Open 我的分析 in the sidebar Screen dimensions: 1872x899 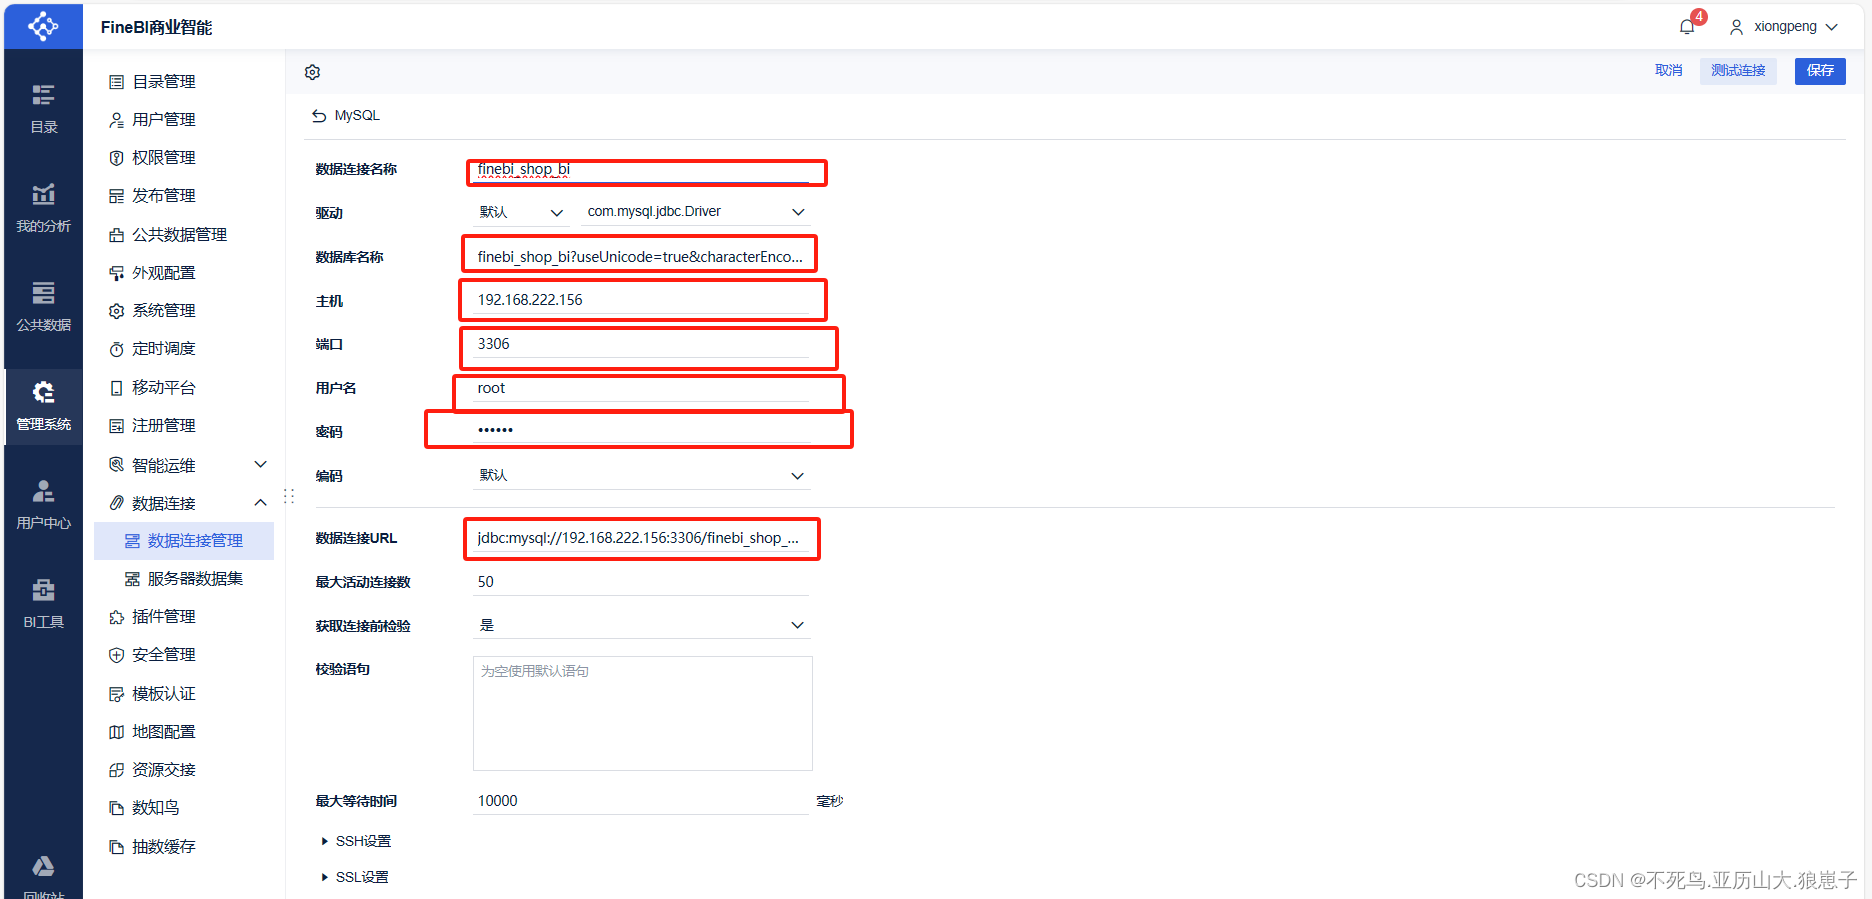(x=43, y=207)
